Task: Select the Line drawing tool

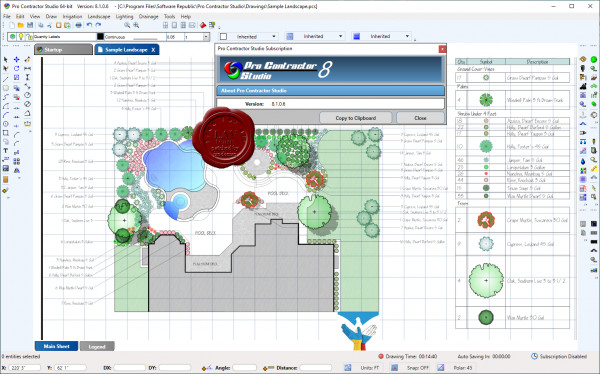Action: (5, 79)
